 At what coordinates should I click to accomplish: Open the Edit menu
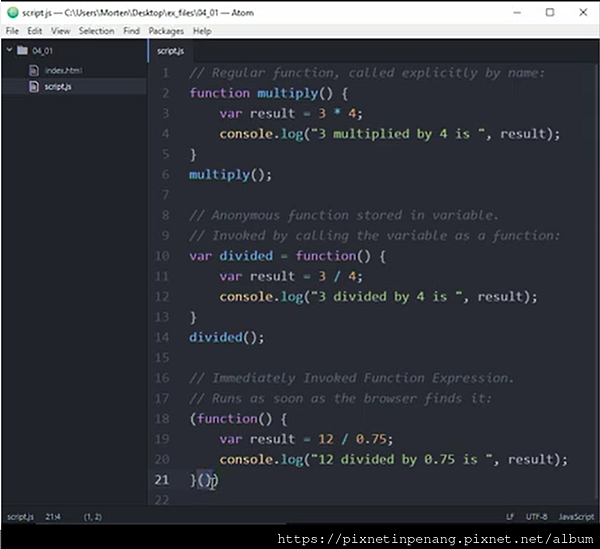tap(34, 31)
